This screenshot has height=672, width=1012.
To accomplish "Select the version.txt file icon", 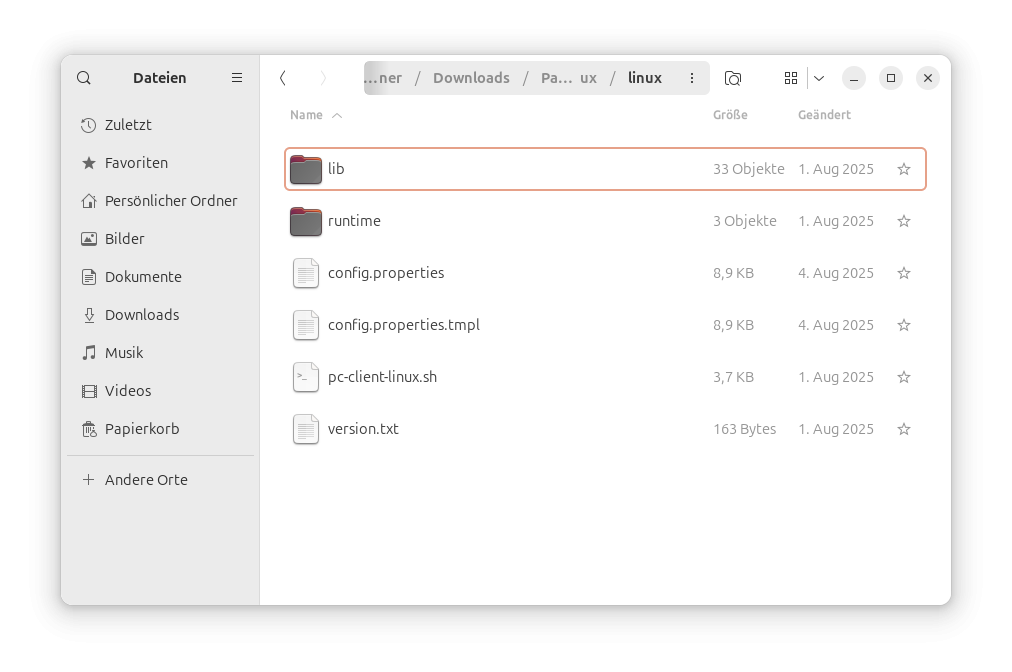I will coord(306,429).
